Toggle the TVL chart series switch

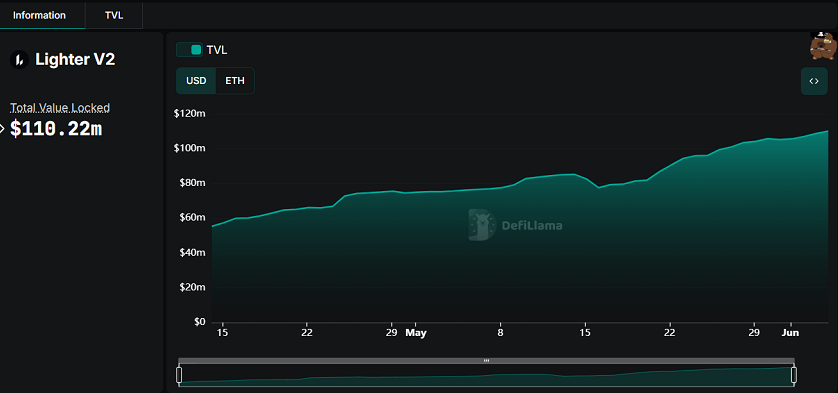[x=190, y=50]
